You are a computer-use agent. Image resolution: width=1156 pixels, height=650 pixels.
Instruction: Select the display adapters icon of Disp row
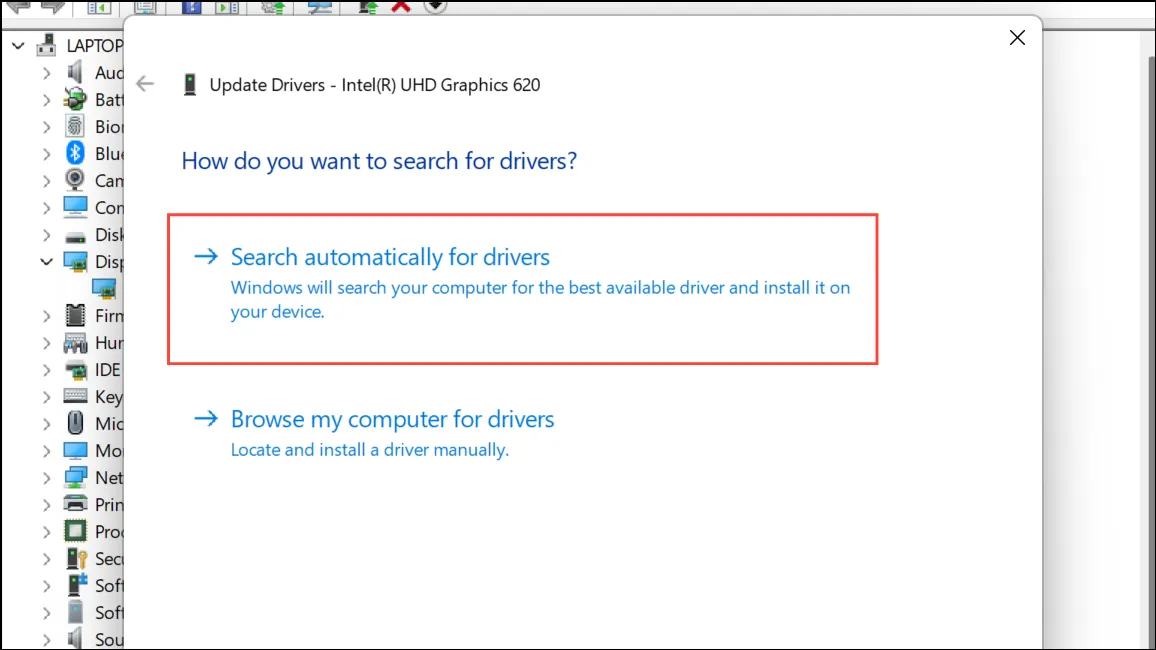pyautogui.click(x=74, y=262)
